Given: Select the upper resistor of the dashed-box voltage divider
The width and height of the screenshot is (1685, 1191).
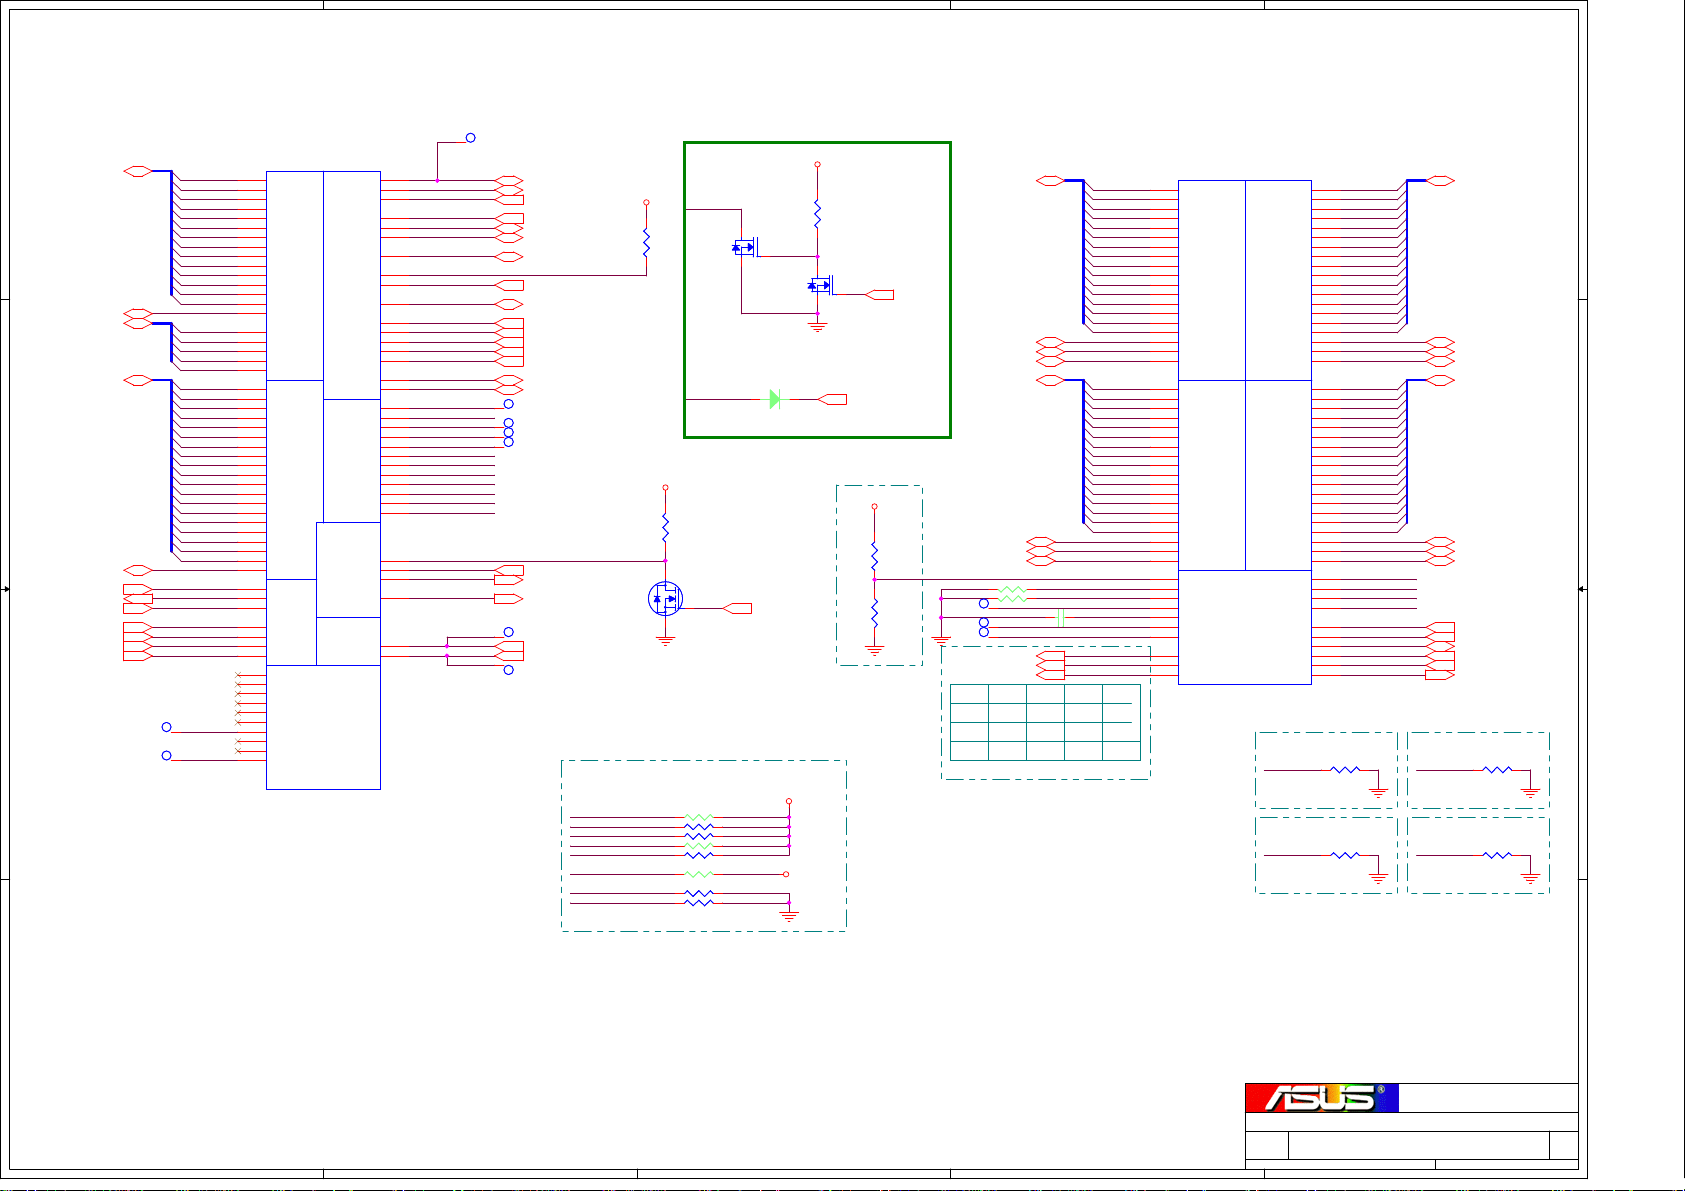Looking at the screenshot, I should coord(874,554).
